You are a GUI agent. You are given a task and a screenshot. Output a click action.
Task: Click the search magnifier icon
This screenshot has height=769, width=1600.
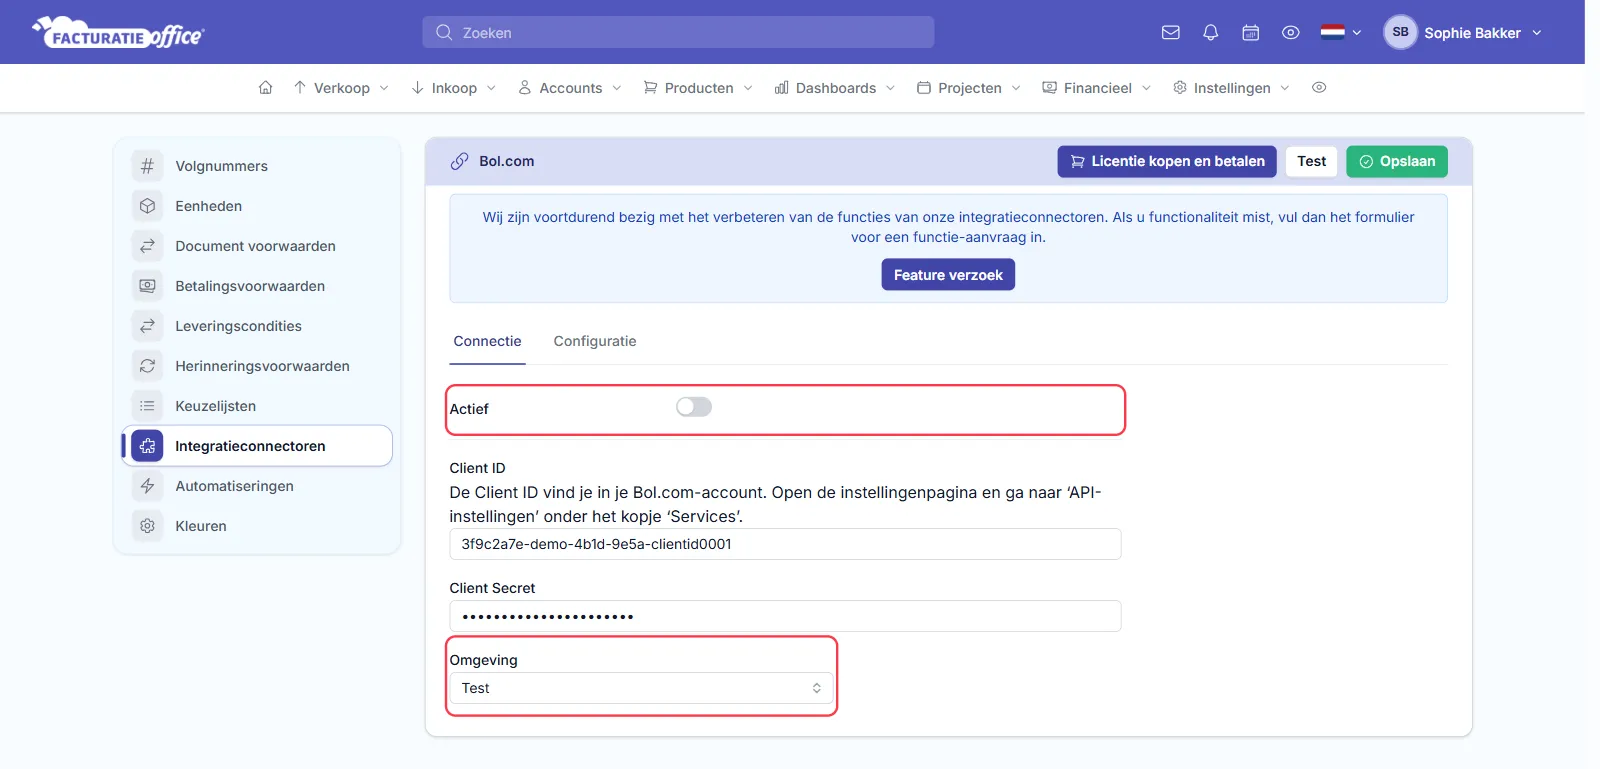[x=444, y=32]
